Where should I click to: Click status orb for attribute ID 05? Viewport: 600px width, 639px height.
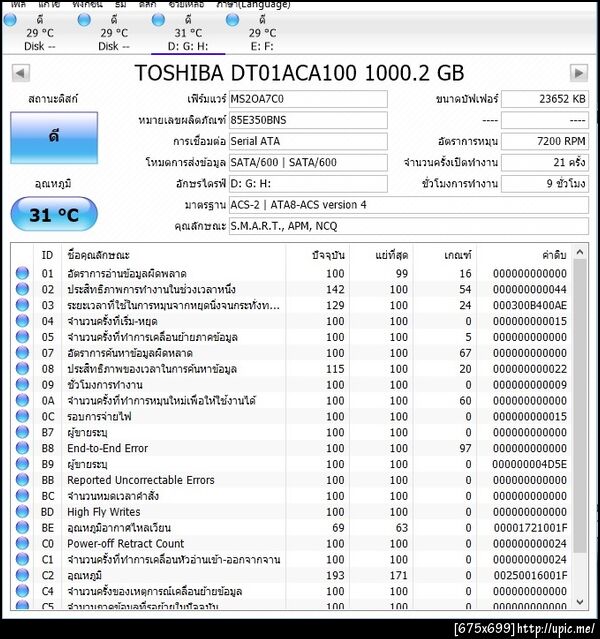22,337
